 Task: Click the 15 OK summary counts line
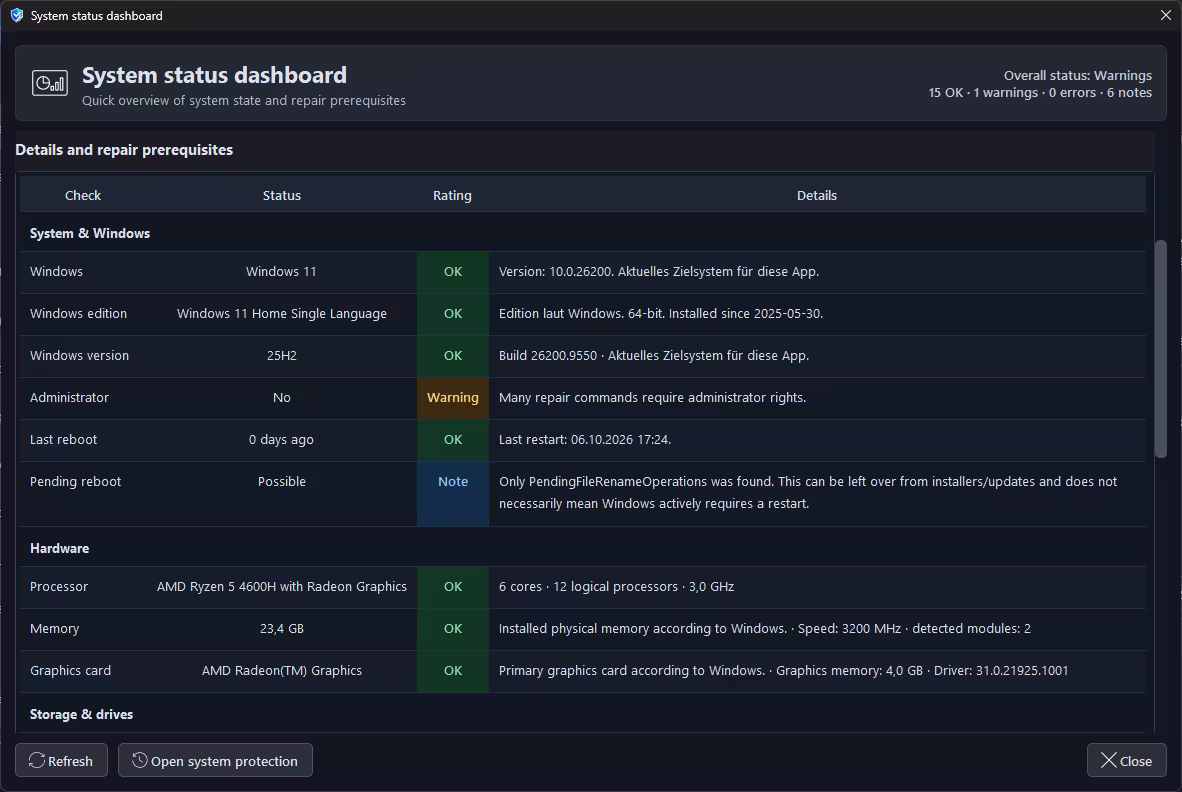(x=1040, y=93)
